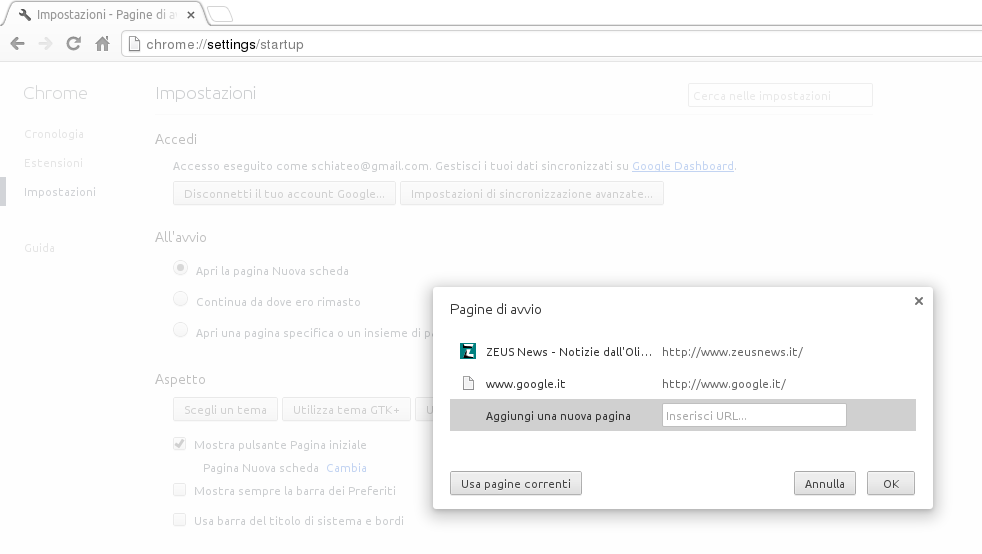
Task: Click 'Disconnetti il tuo account Google' button
Action: click(284, 193)
